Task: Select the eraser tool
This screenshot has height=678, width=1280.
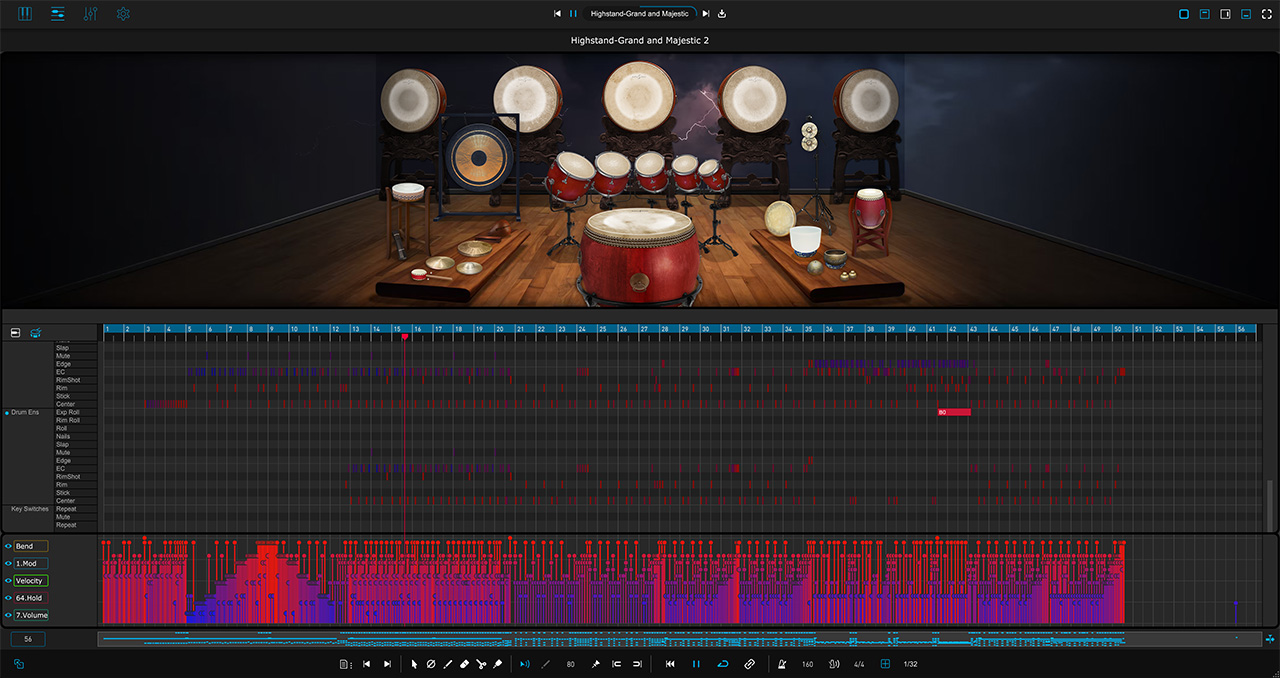Action: (x=464, y=664)
